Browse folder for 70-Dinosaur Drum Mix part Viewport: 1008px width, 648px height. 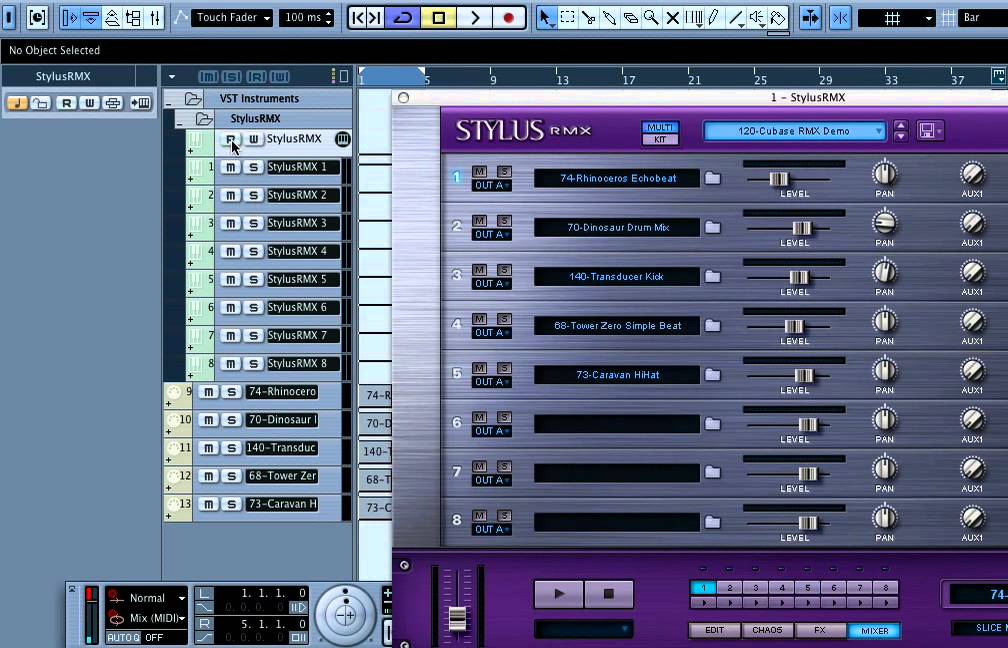[712, 227]
